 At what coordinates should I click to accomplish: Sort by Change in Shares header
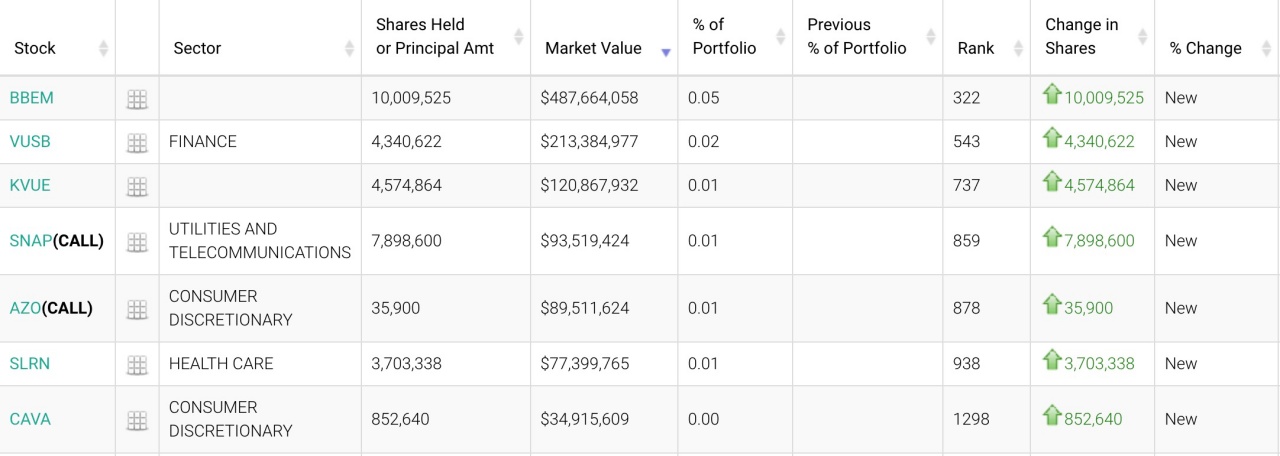click(x=1082, y=37)
